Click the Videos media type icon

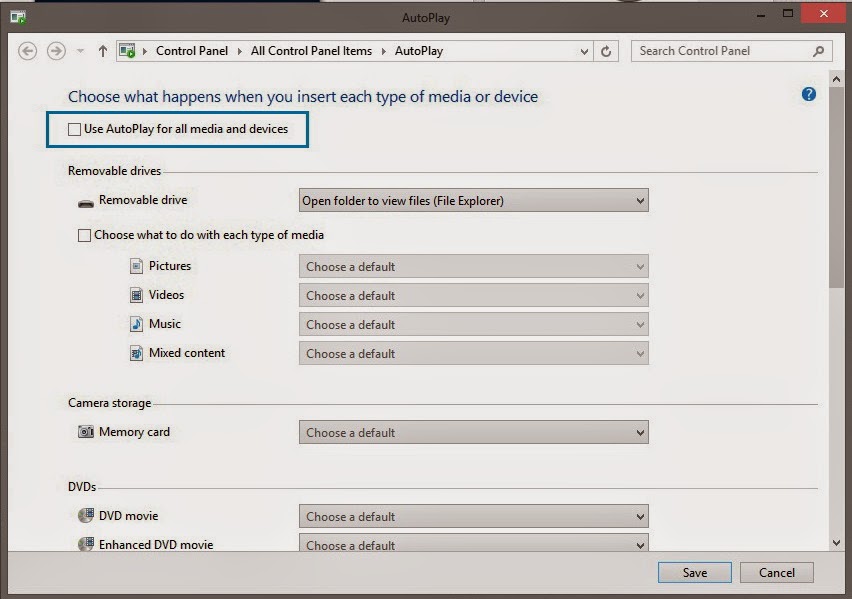[134, 295]
